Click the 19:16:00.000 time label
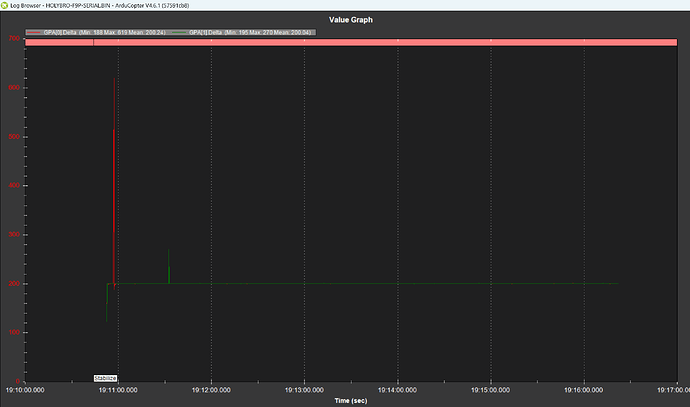This screenshot has height=407, width=690. pyautogui.click(x=584, y=390)
